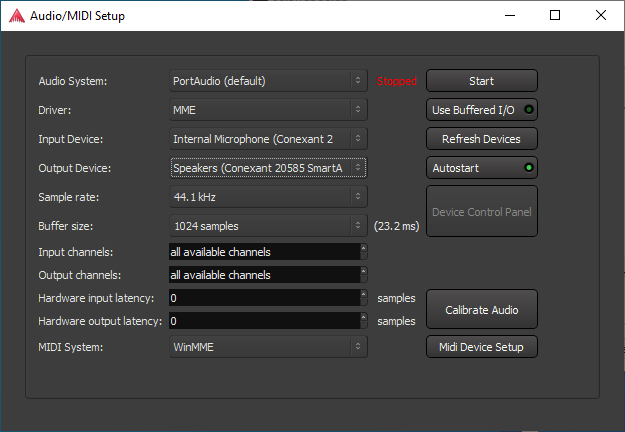Open Midi Device Setup
The height and width of the screenshot is (432, 625).
tap(482, 347)
